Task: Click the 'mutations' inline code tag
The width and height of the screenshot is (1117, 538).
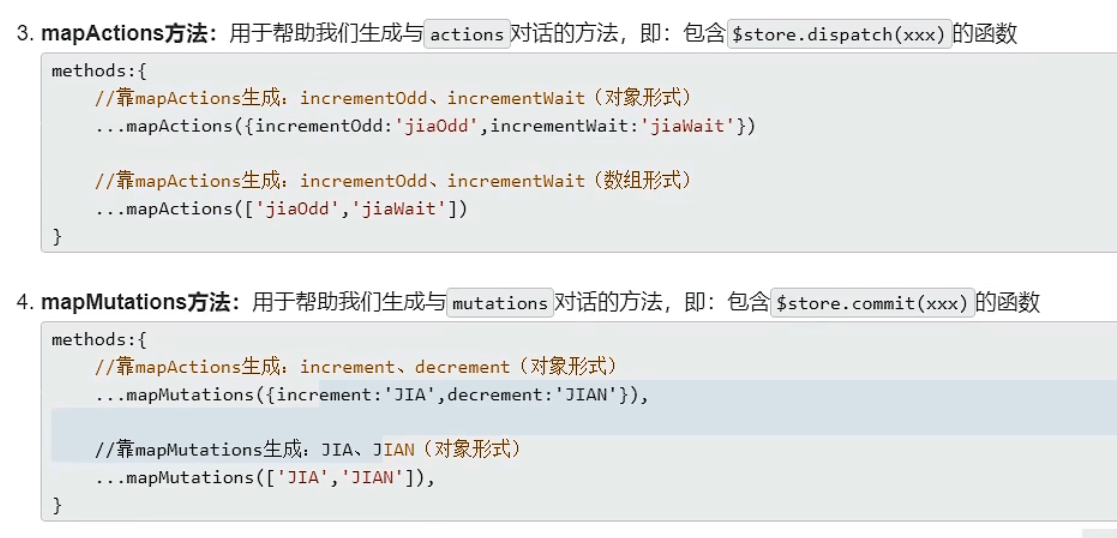Action: pos(500,303)
